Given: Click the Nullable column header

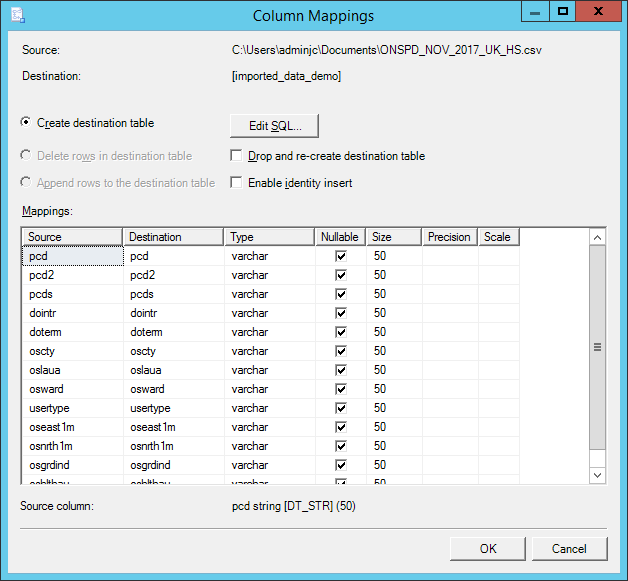Looking at the screenshot, I should [340, 237].
